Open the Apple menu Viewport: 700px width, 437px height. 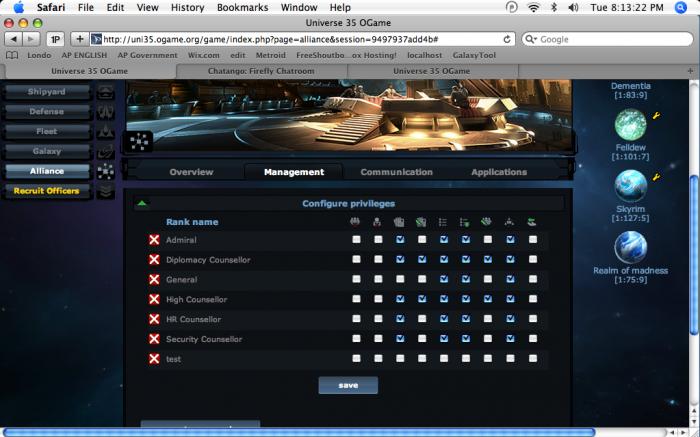pos(18,8)
